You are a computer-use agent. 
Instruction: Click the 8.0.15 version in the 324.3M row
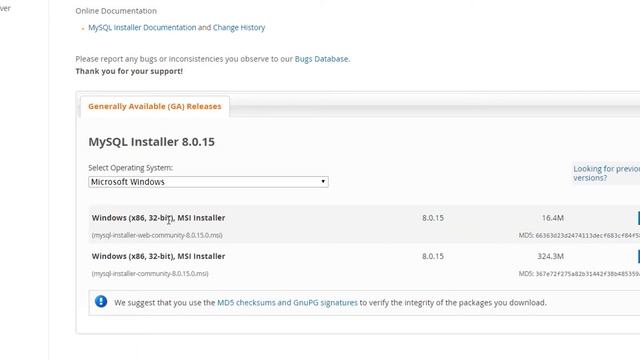point(433,256)
